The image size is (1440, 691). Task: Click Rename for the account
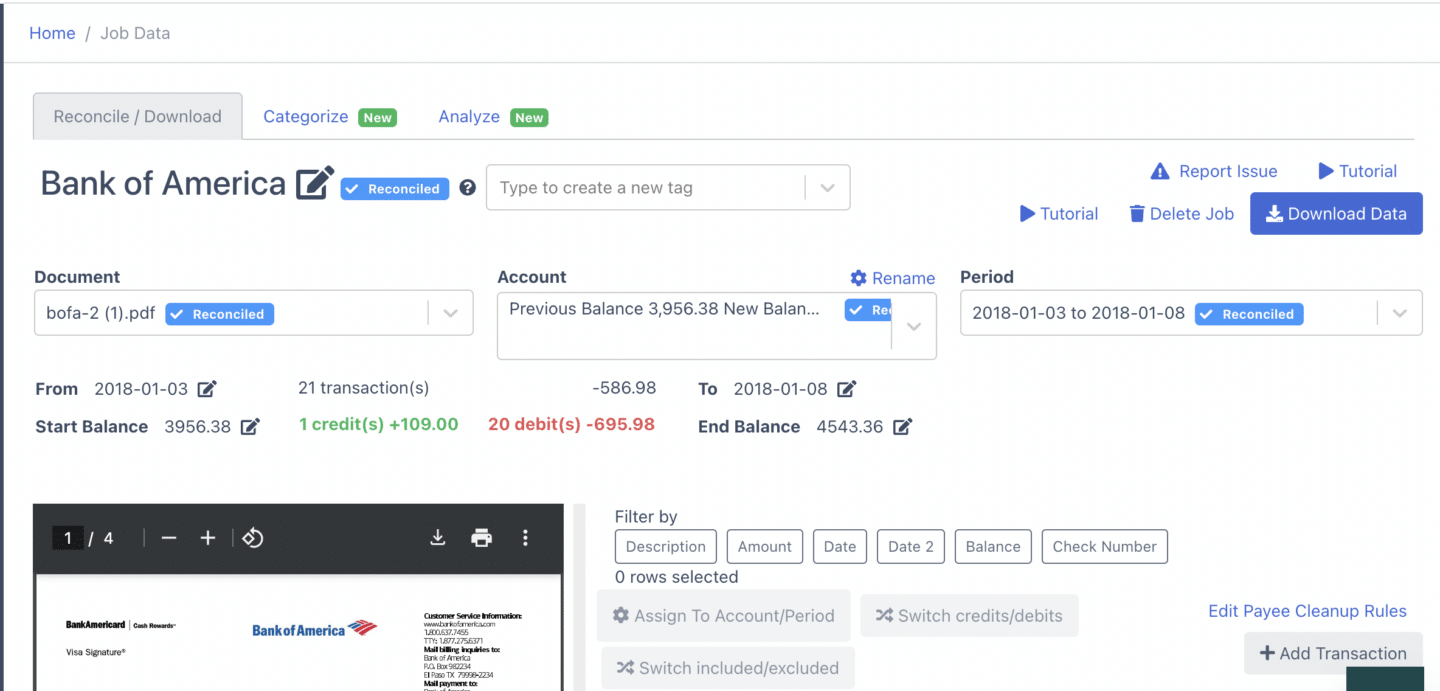click(893, 278)
